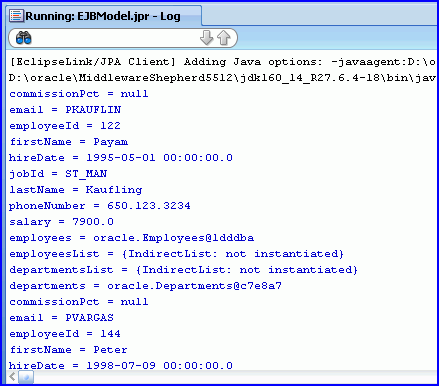Select line 'firstName = Peter'
The image size is (439, 386).
pyautogui.click(x=68, y=350)
